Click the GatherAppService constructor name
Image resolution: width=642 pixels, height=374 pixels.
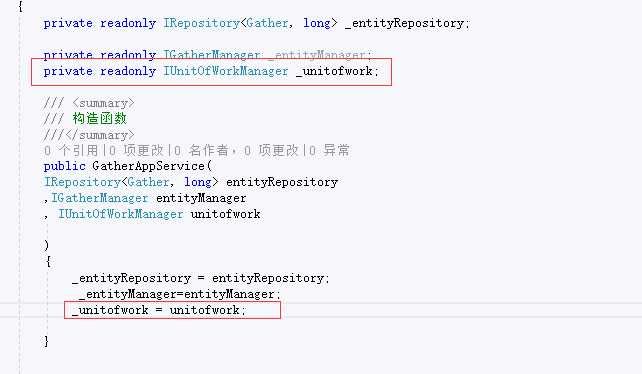pos(148,166)
